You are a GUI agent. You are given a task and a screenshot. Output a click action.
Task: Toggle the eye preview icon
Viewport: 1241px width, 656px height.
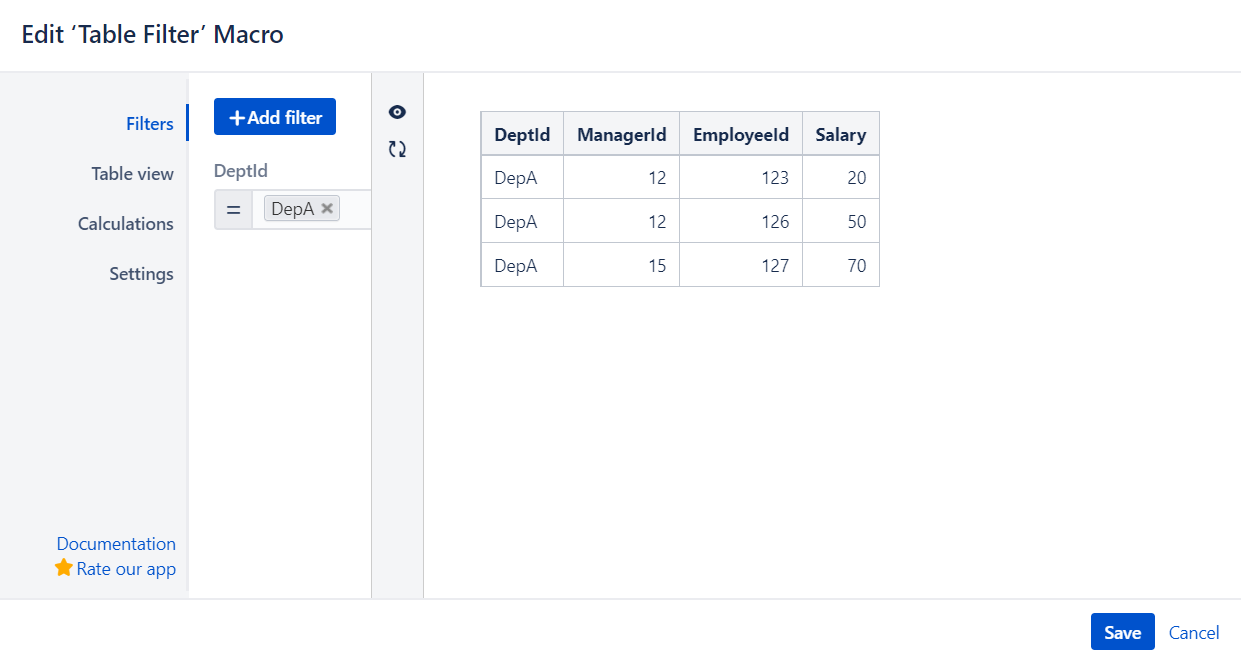(x=397, y=112)
